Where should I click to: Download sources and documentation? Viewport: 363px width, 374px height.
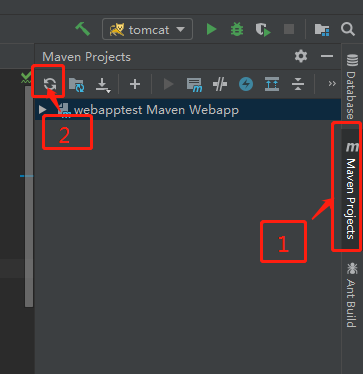point(103,85)
